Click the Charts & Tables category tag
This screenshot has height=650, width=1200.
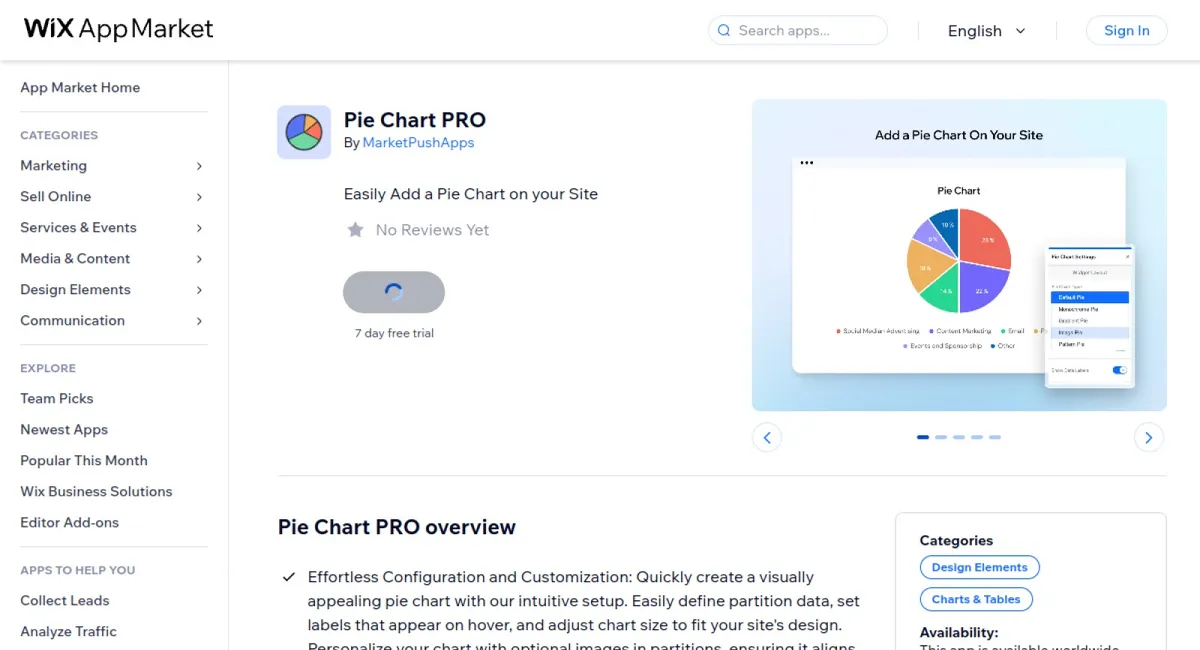tap(975, 599)
